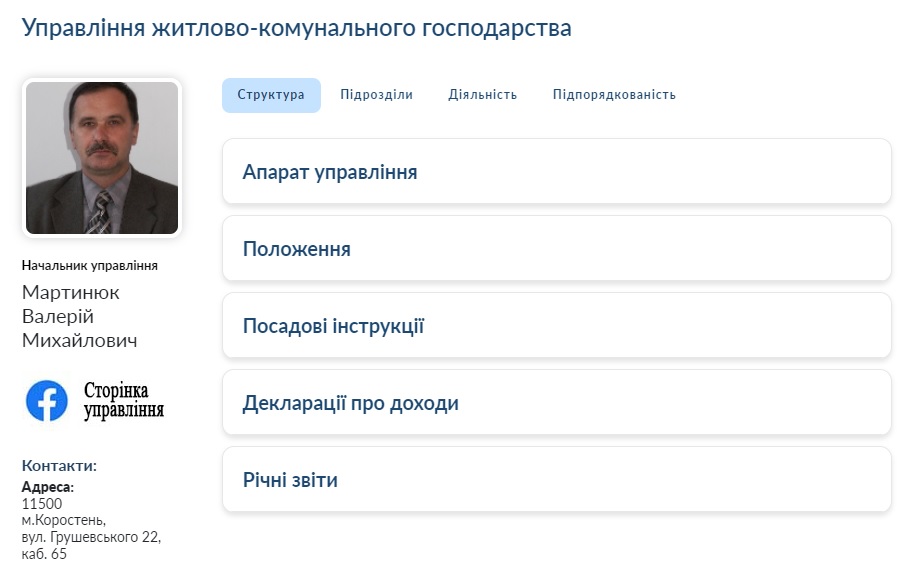Open the Посадові інструкції section
The image size is (917, 576).
tap(557, 325)
